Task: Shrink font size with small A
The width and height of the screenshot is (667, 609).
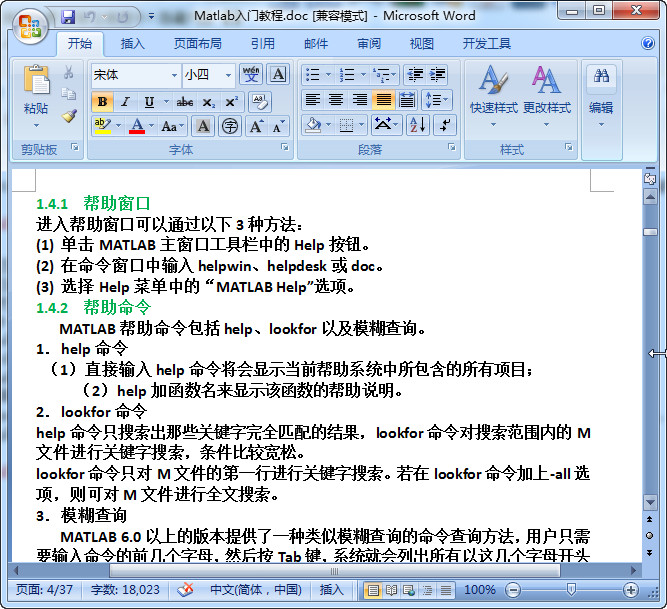Action: pos(279,126)
